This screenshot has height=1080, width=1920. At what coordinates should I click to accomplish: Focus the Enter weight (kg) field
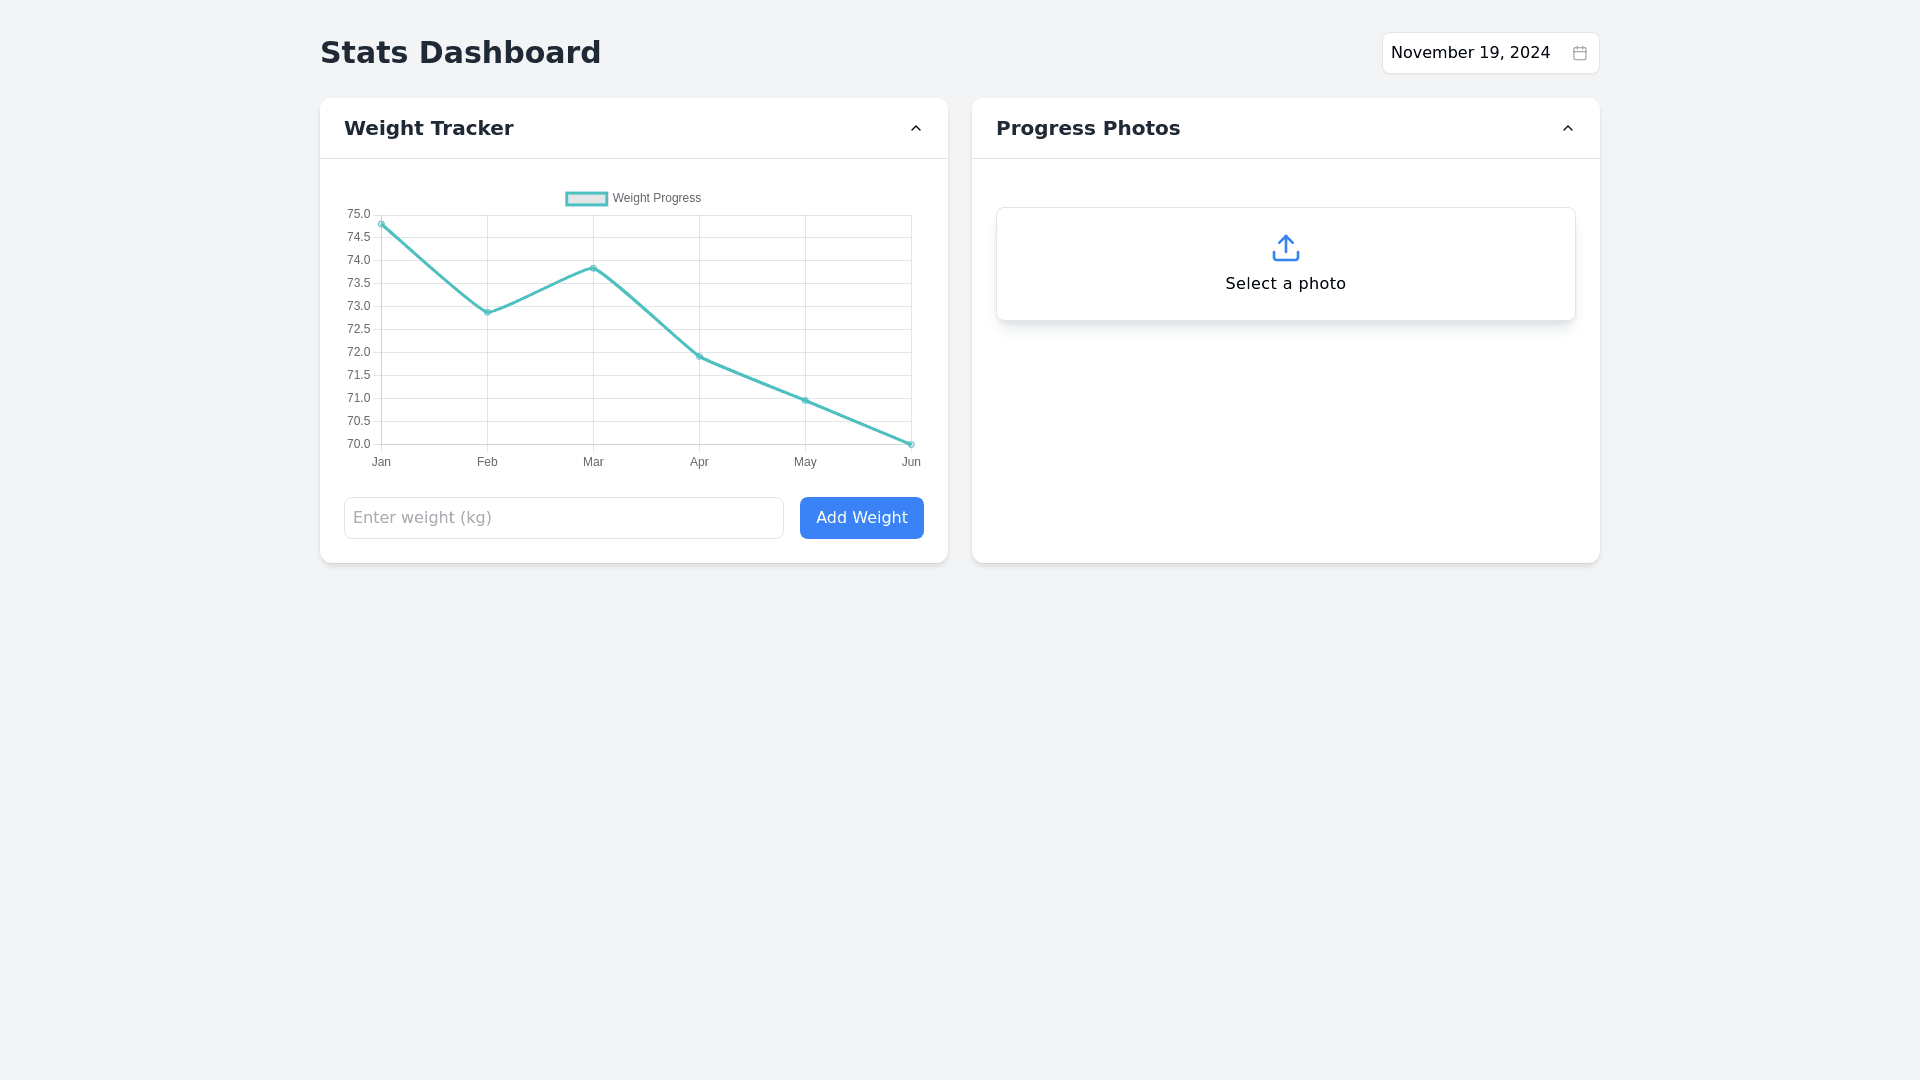point(563,518)
